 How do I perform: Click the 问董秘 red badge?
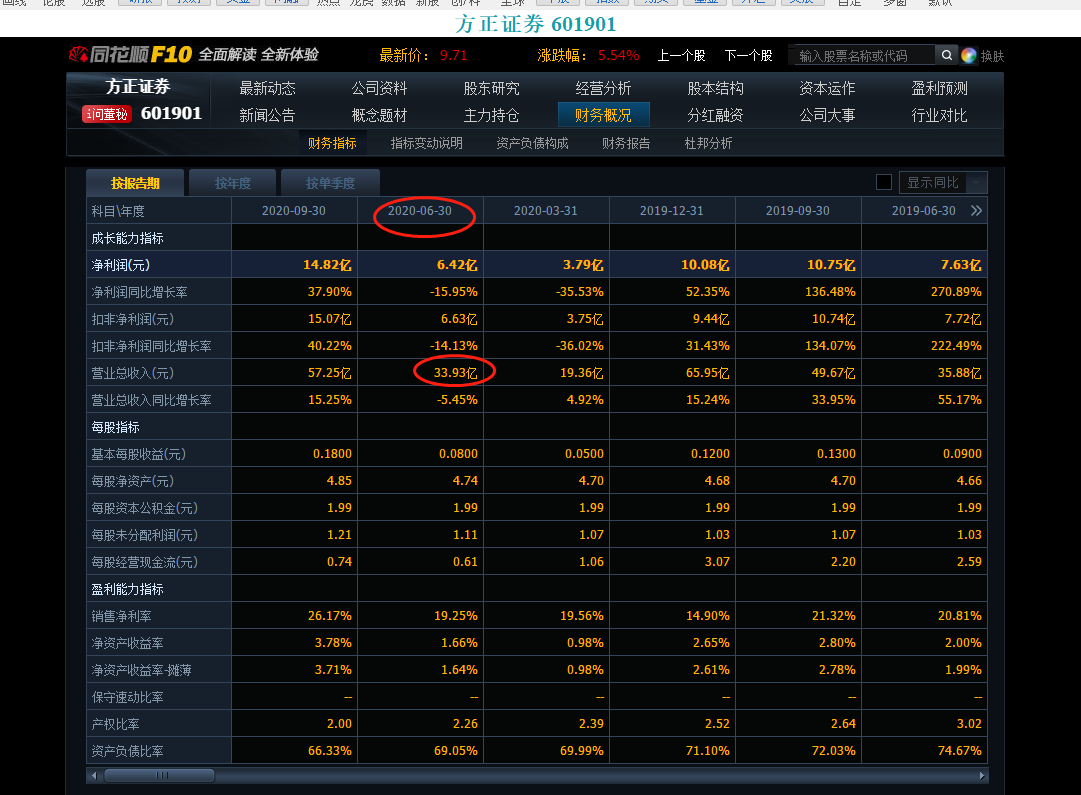coord(107,114)
